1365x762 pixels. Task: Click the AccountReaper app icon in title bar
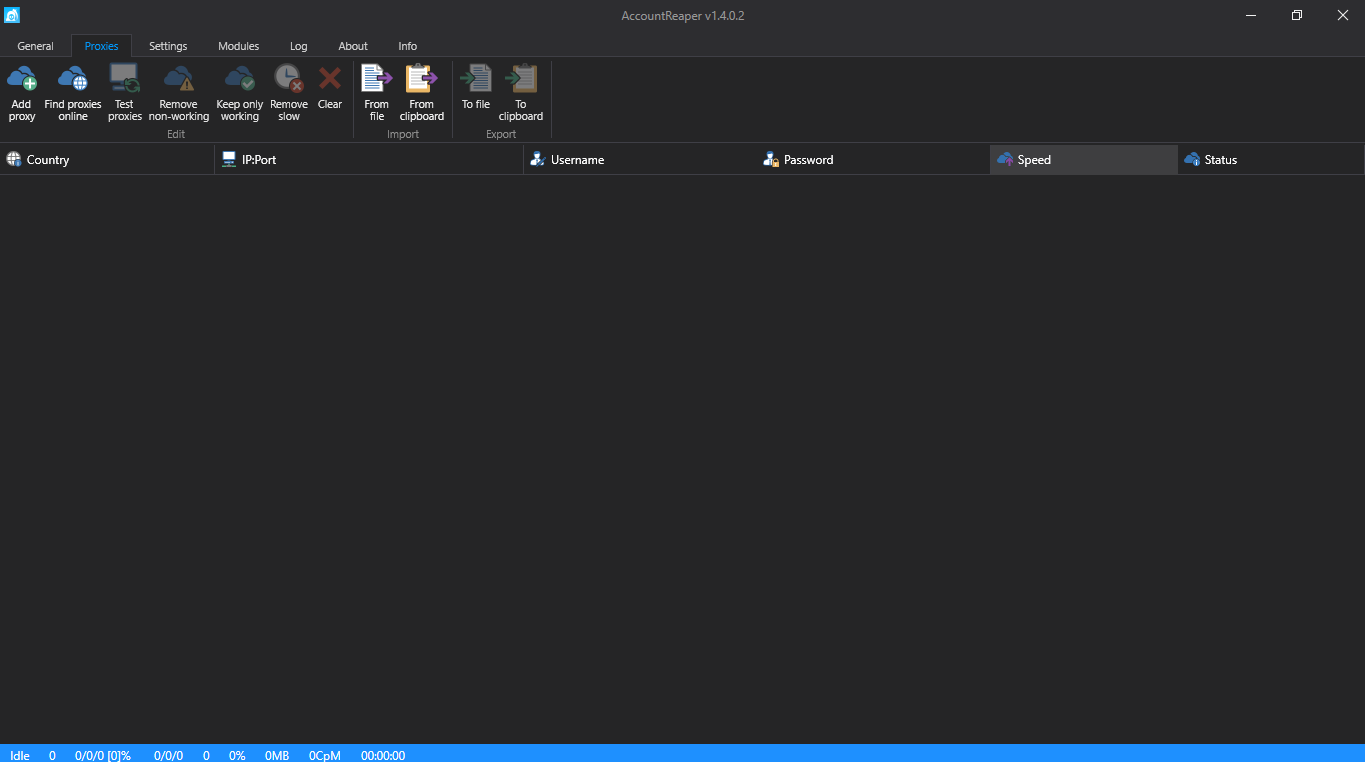point(12,15)
